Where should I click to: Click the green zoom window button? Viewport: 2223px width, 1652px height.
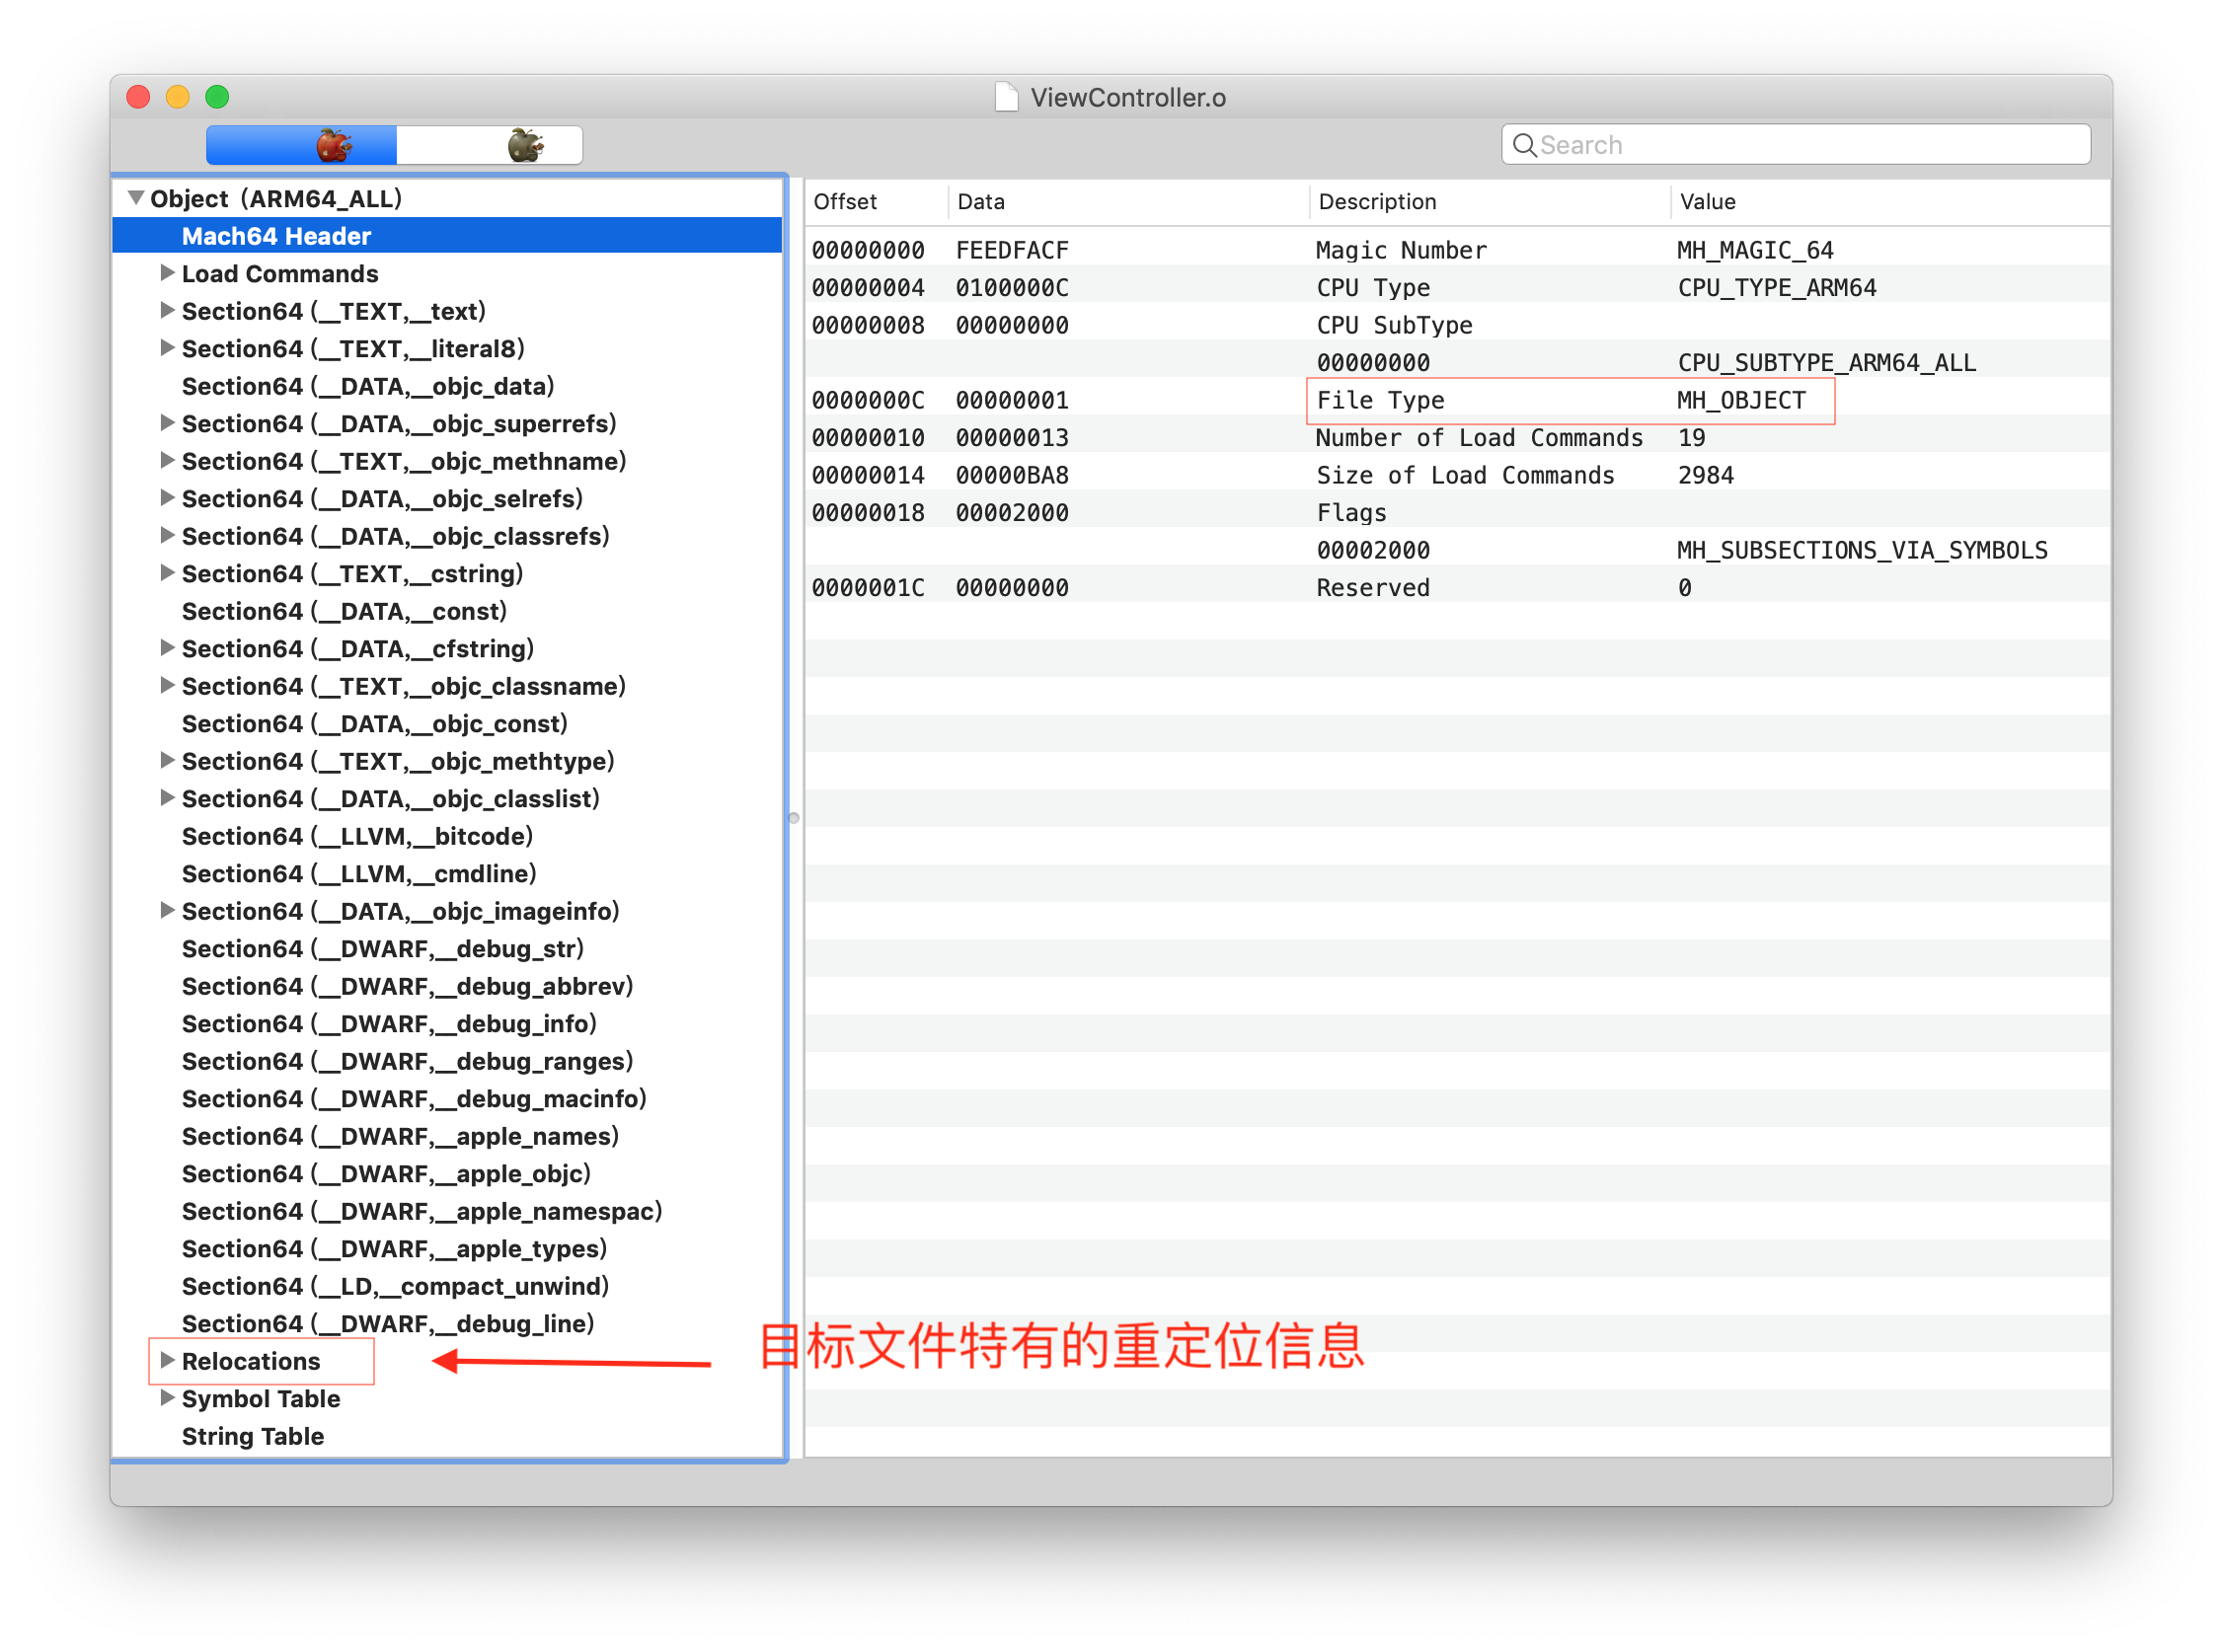point(217,97)
